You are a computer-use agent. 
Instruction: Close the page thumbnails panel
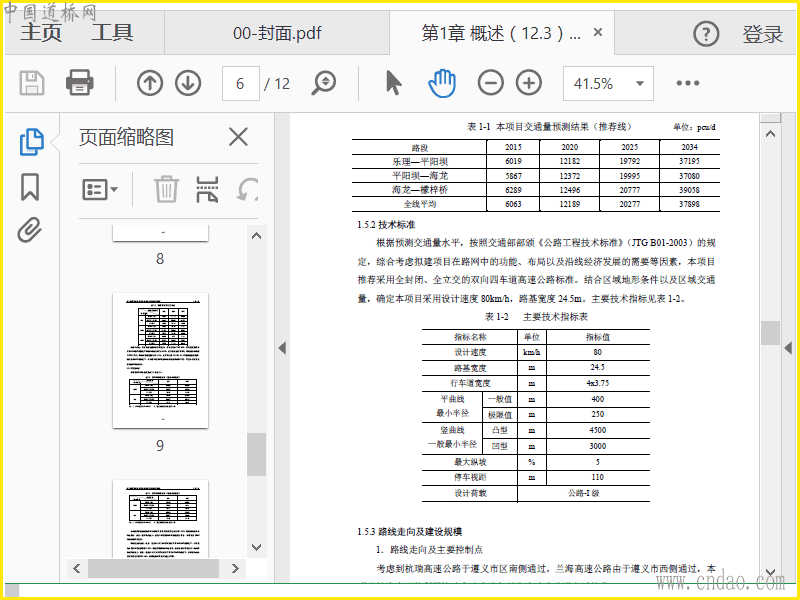[238, 137]
